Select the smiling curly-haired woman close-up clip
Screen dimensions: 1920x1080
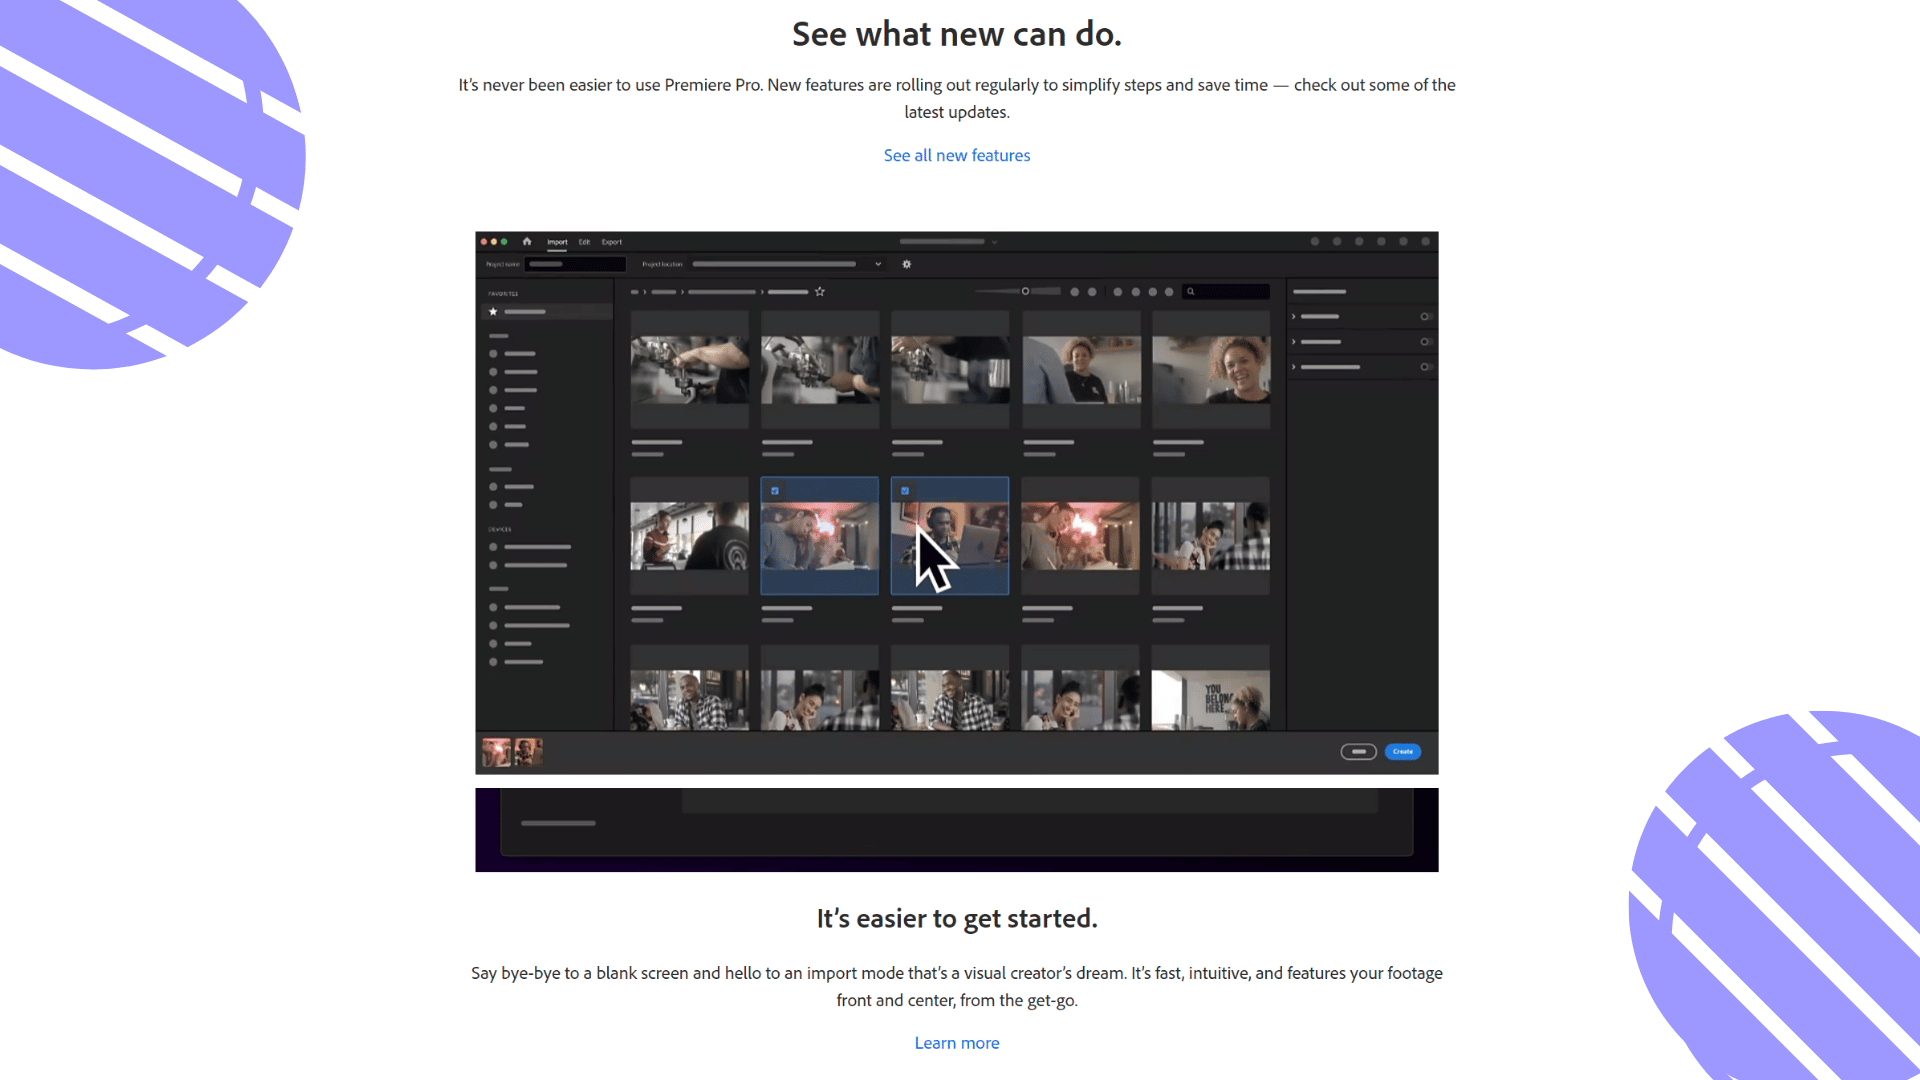pyautogui.click(x=1211, y=370)
